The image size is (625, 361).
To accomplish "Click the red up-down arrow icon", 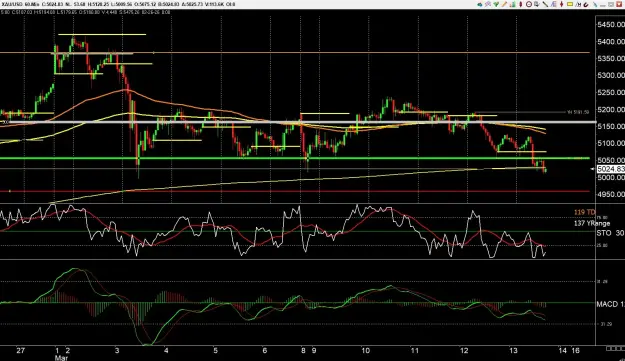I will point(562,4).
